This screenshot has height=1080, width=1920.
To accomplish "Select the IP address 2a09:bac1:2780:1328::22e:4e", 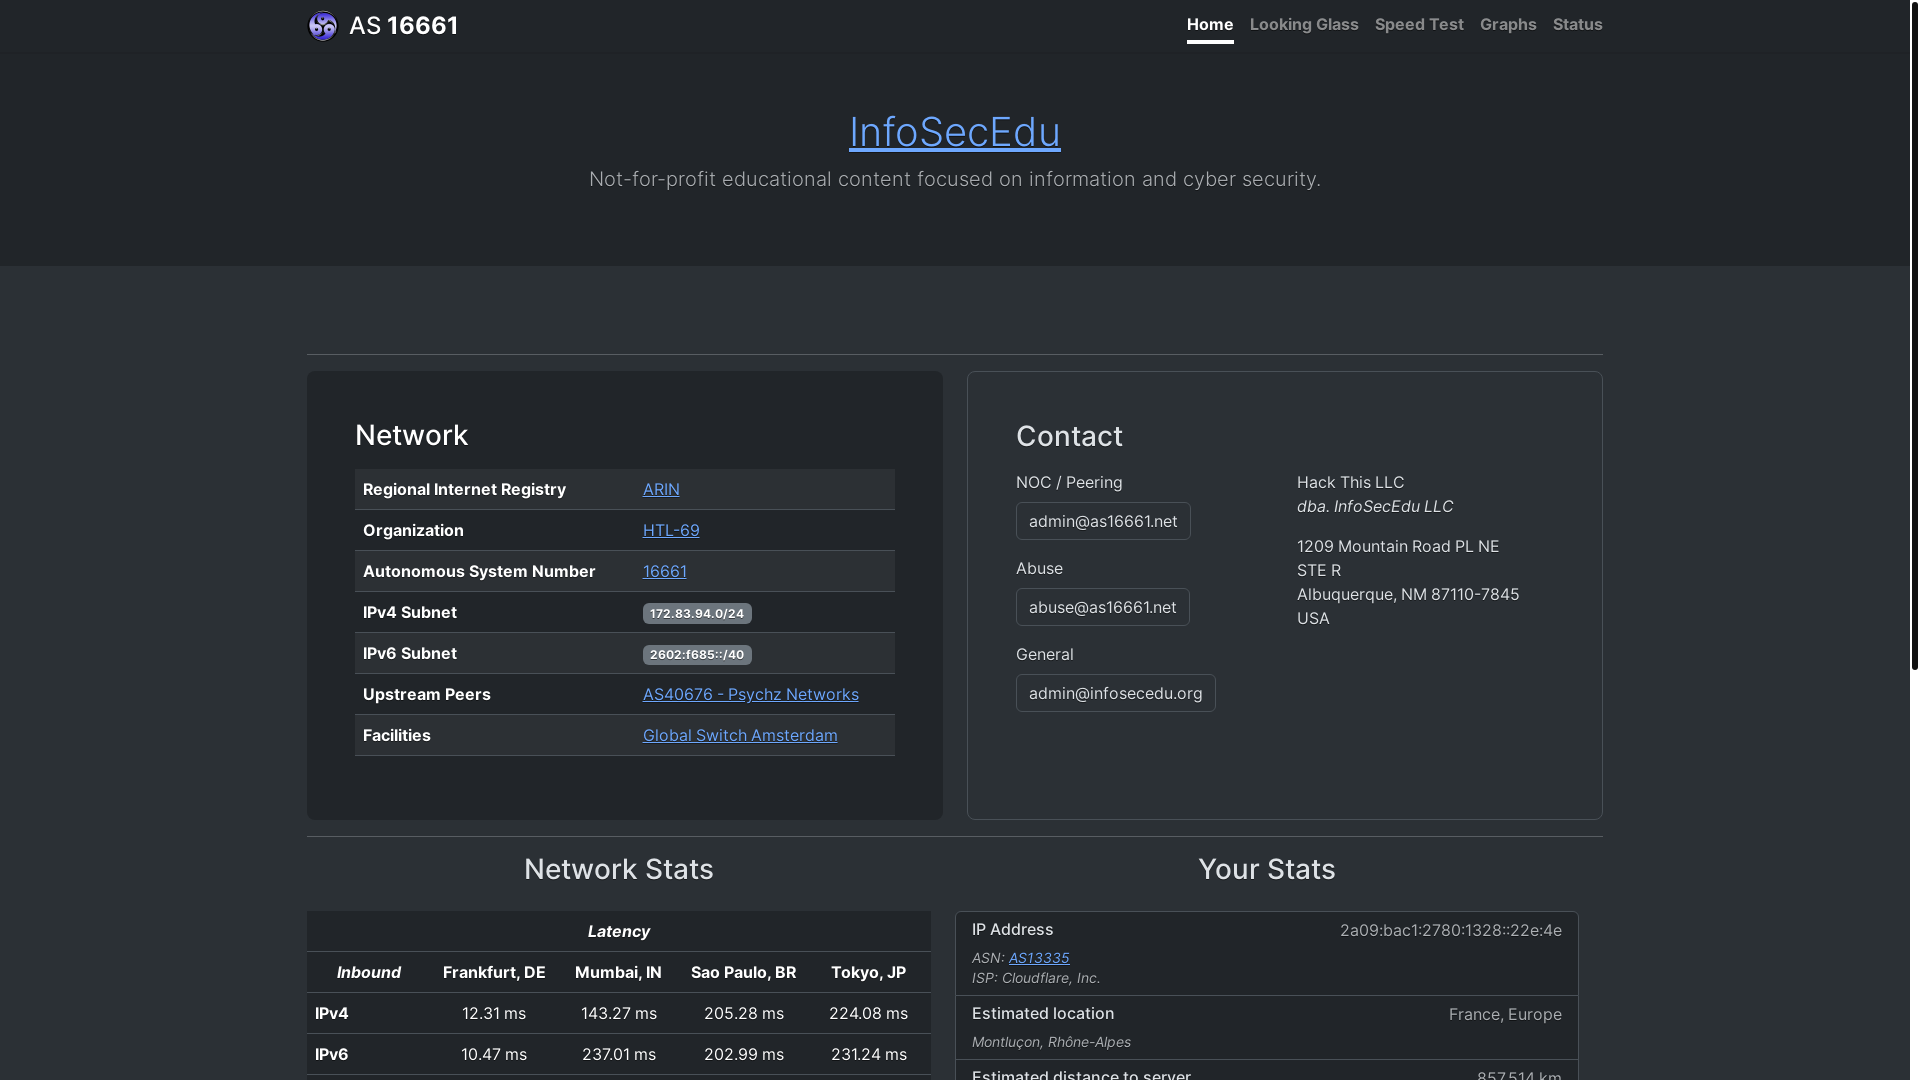I will (x=1451, y=930).
